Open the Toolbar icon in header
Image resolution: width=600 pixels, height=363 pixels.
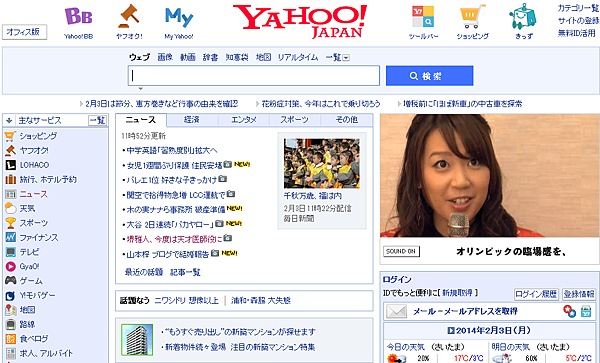(x=423, y=16)
